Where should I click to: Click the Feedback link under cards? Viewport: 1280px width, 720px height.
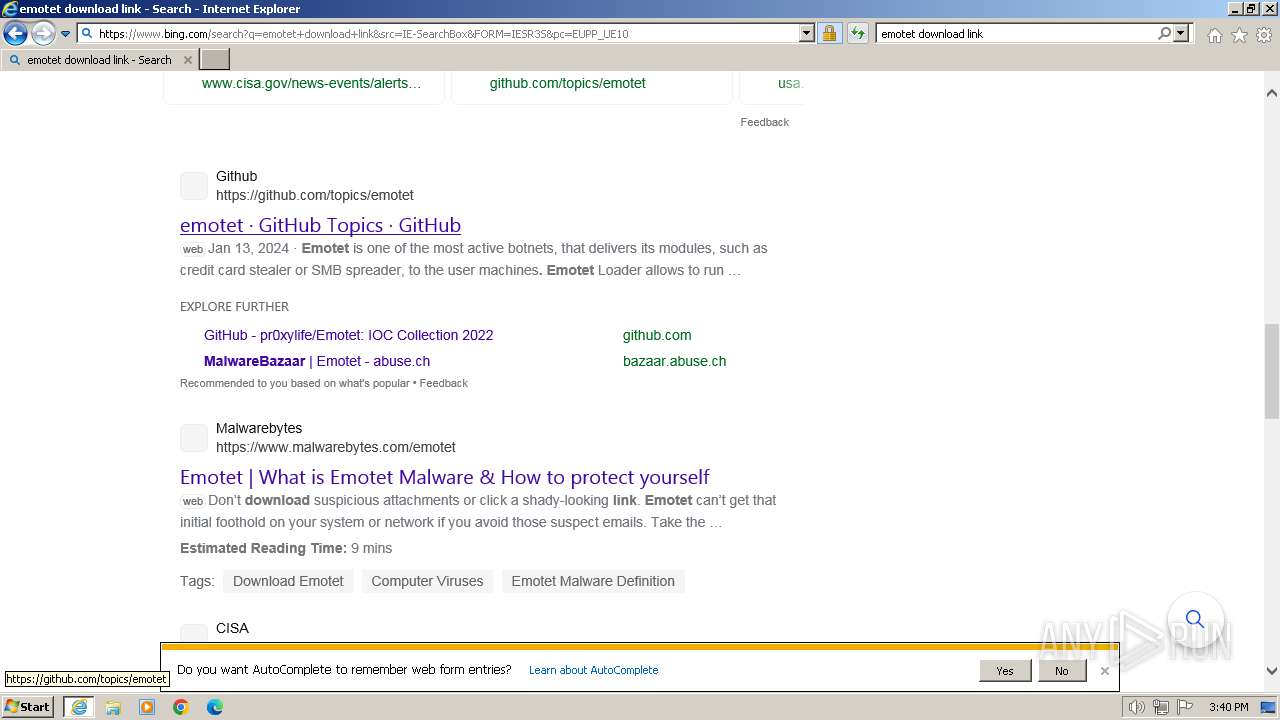coord(764,122)
